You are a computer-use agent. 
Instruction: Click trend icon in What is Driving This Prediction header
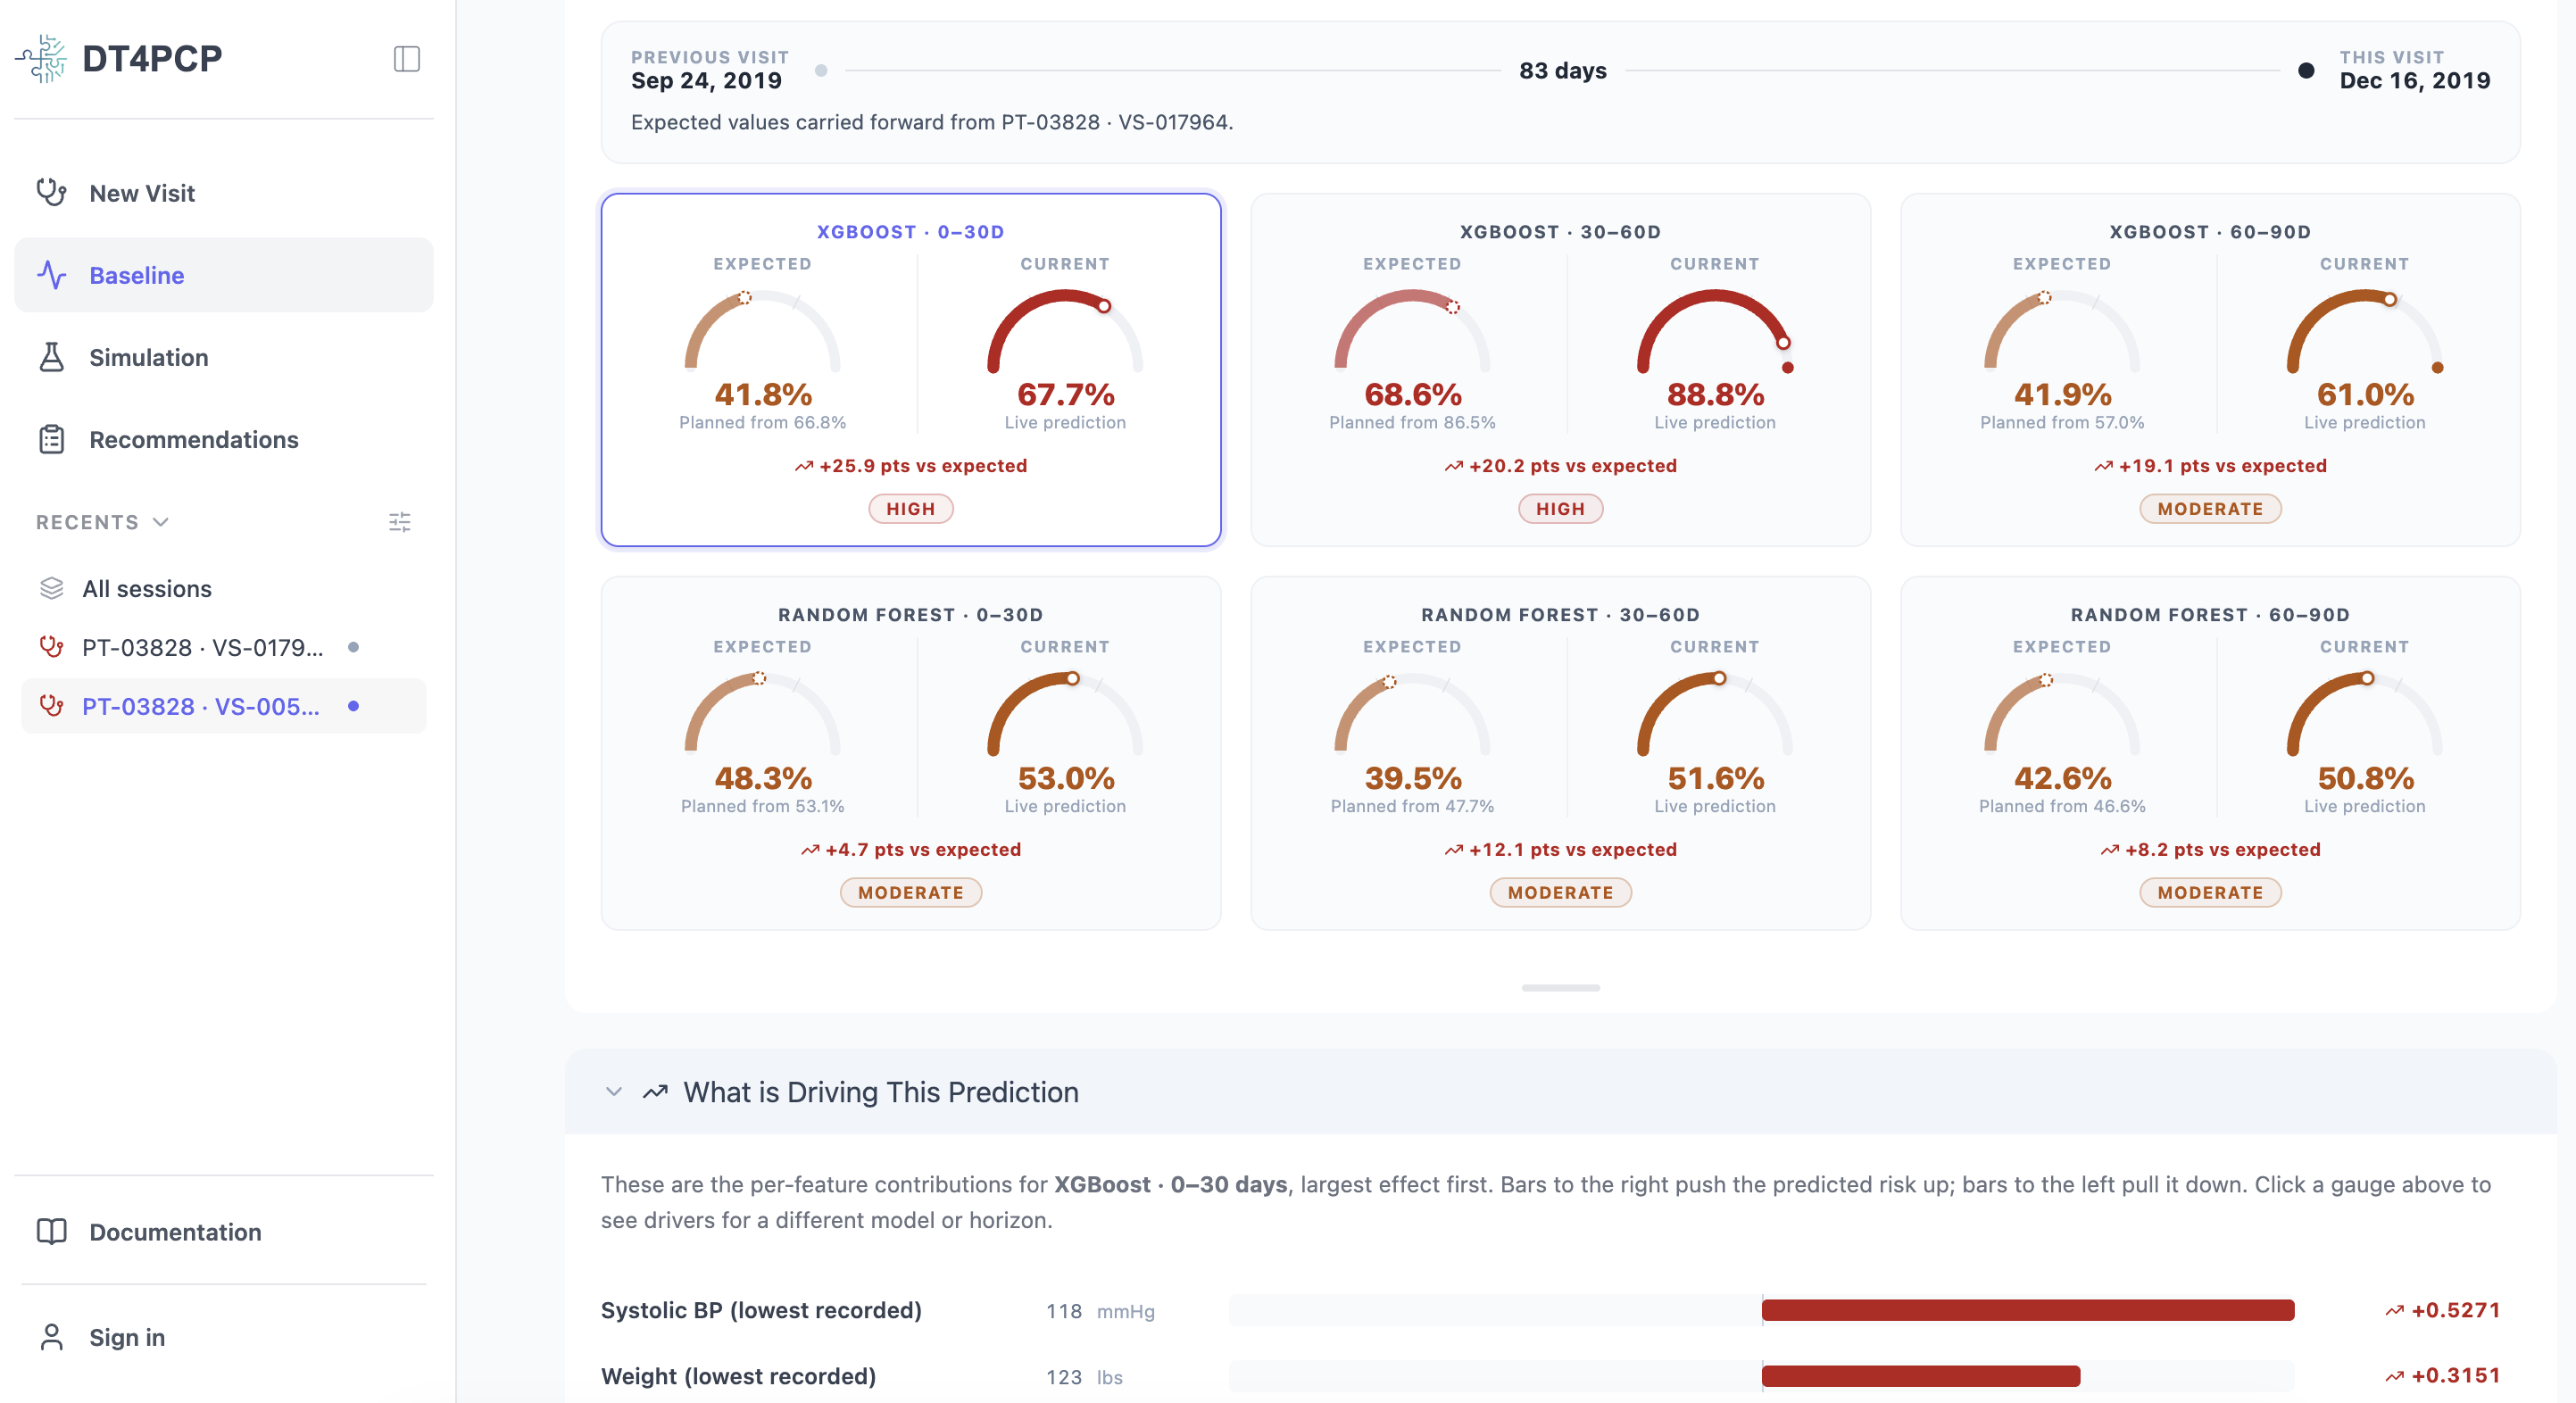click(655, 1092)
